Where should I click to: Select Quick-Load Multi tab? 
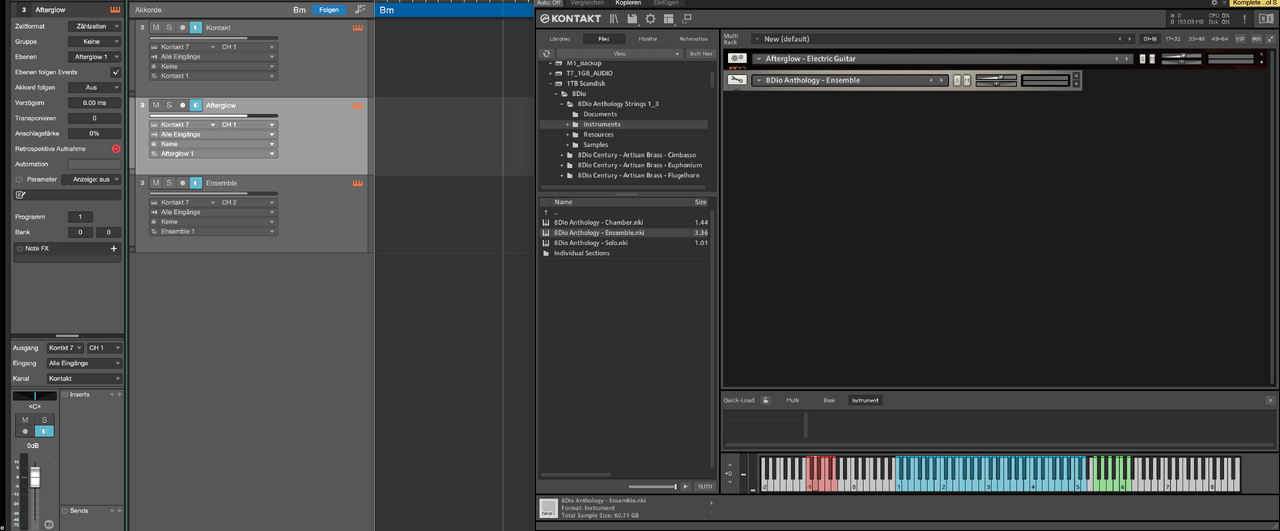click(x=792, y=400)
